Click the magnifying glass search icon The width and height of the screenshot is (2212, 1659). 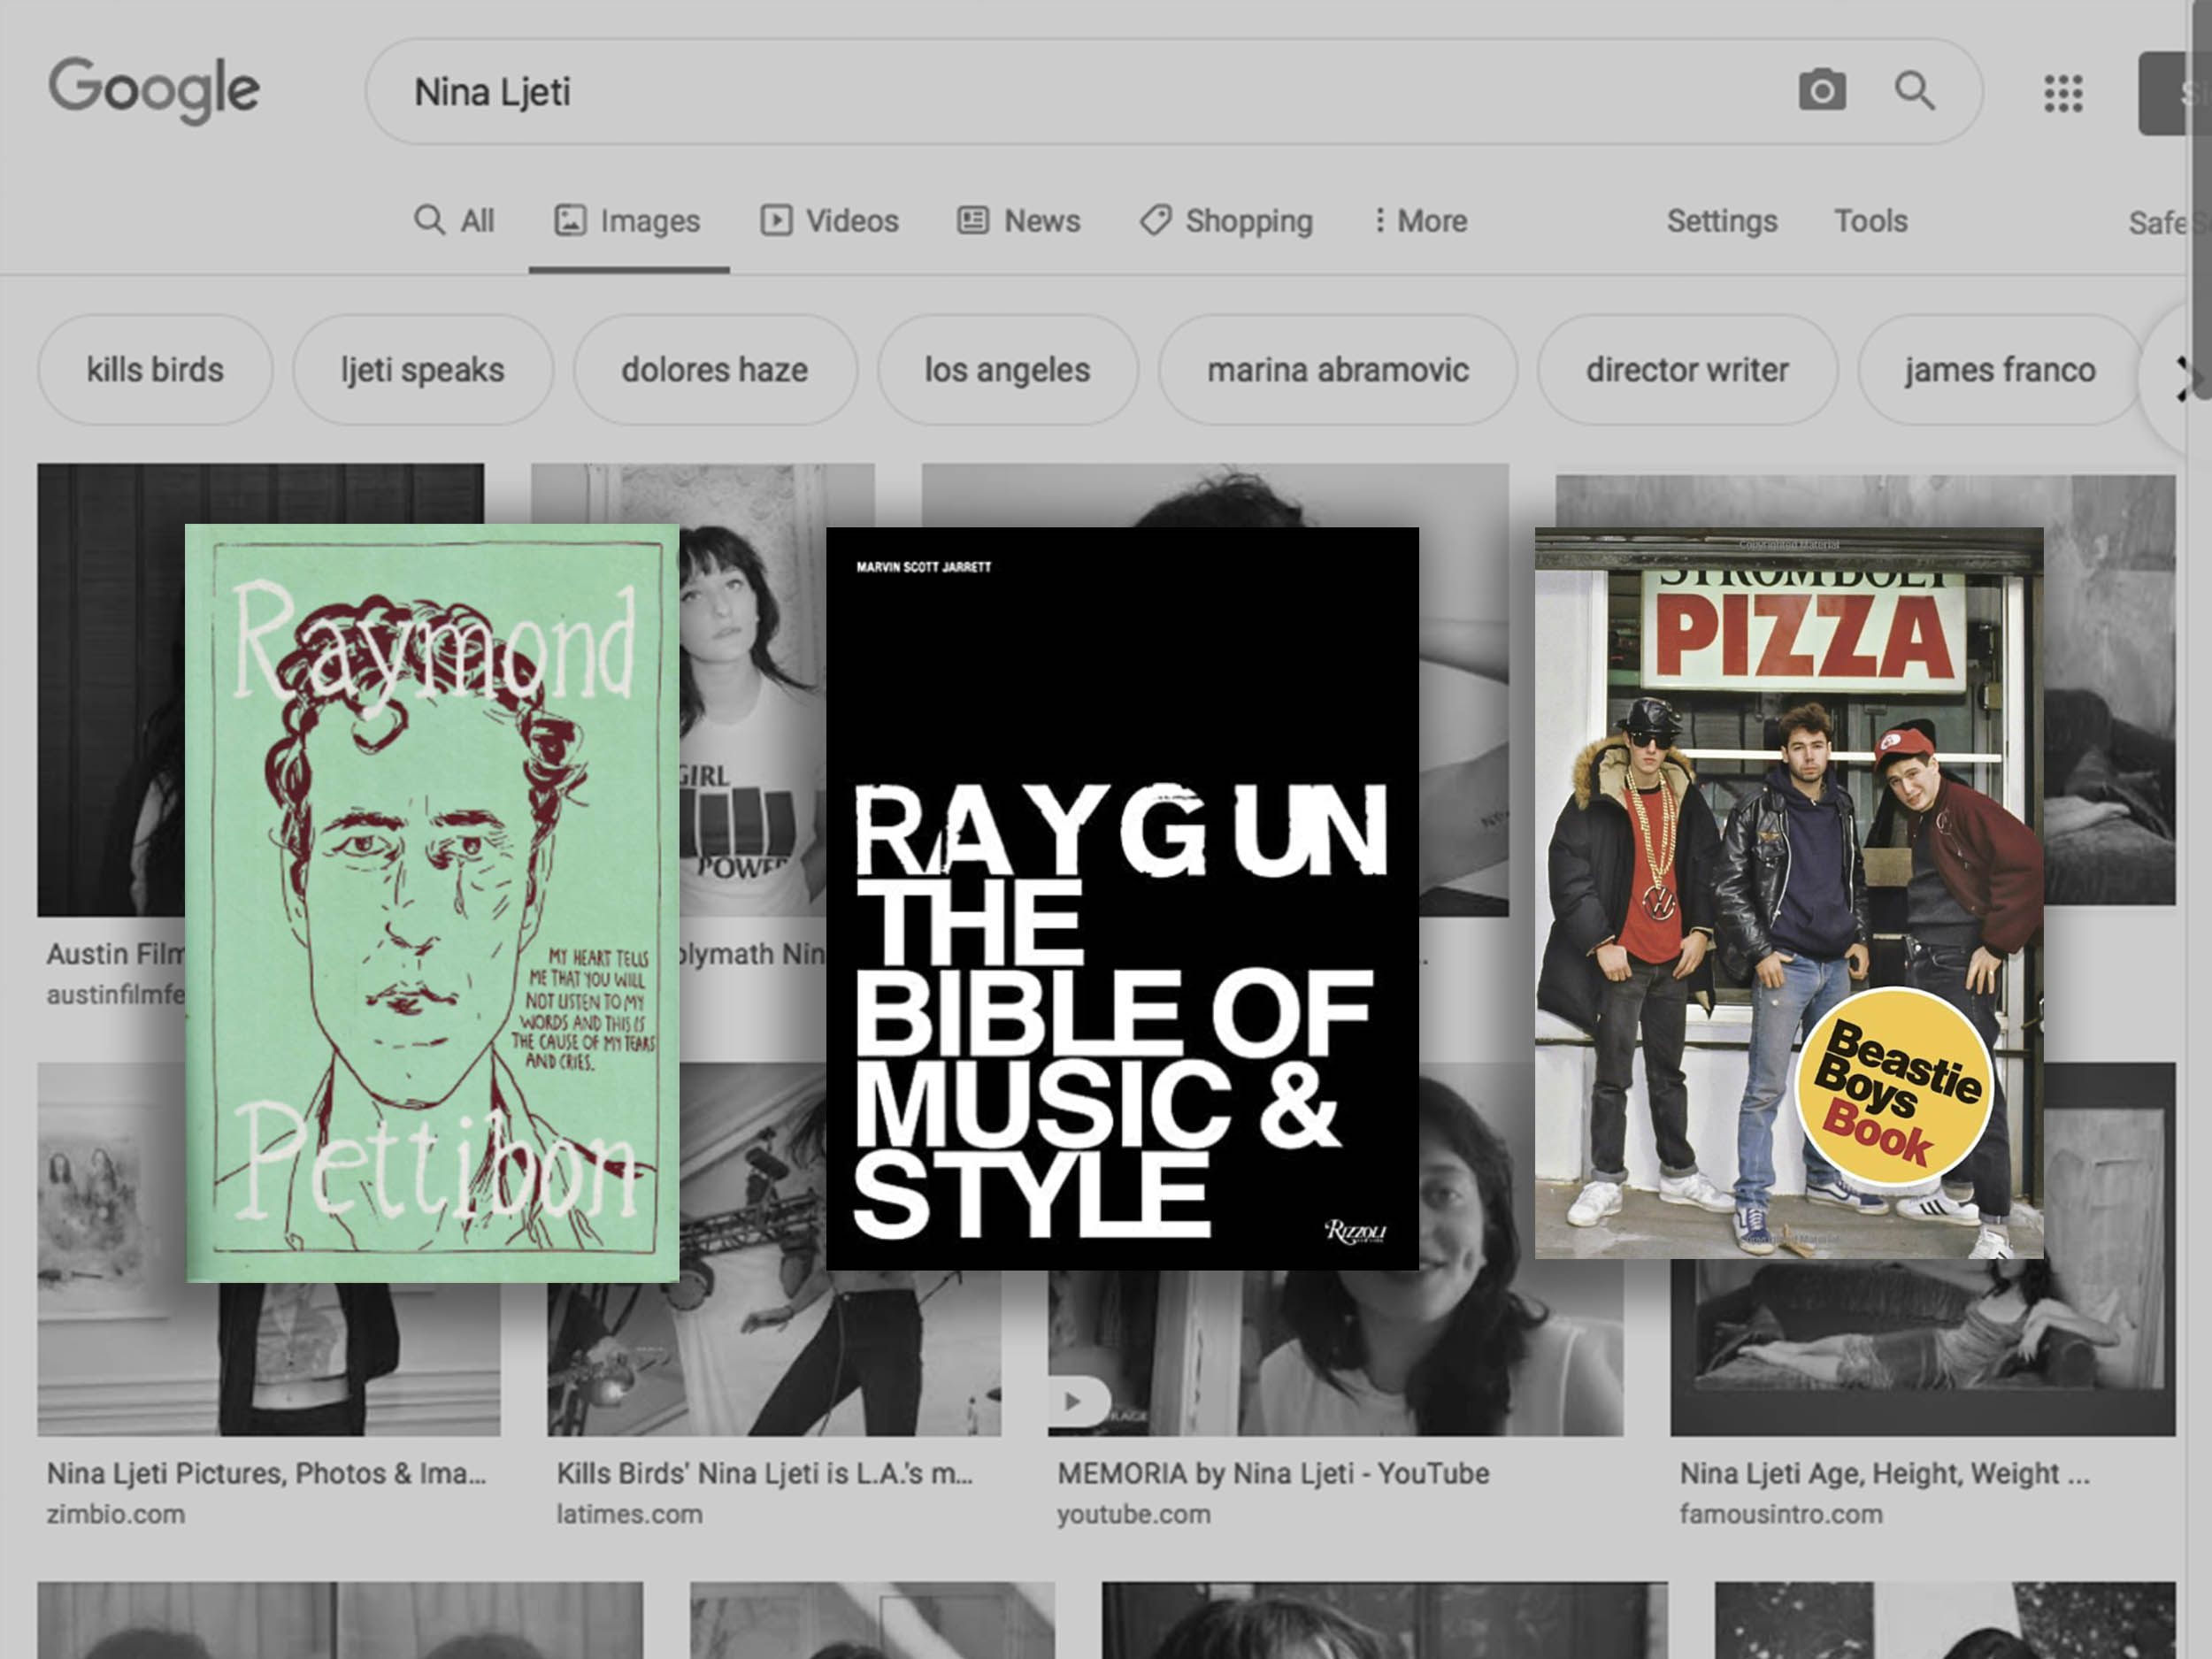point(1914,91)
